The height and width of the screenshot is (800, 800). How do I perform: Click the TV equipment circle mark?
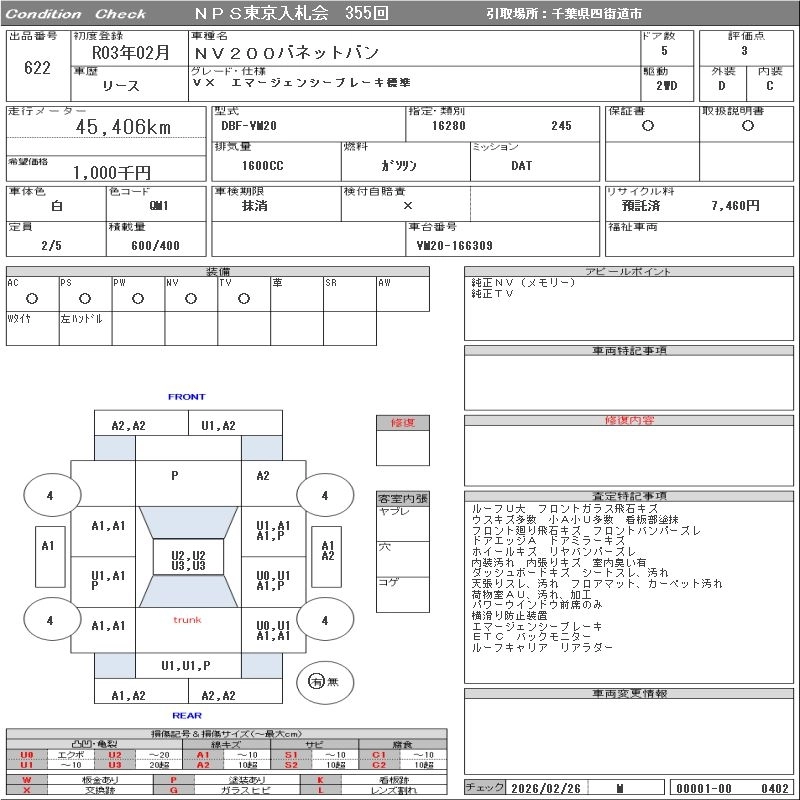tap(244, 299)
